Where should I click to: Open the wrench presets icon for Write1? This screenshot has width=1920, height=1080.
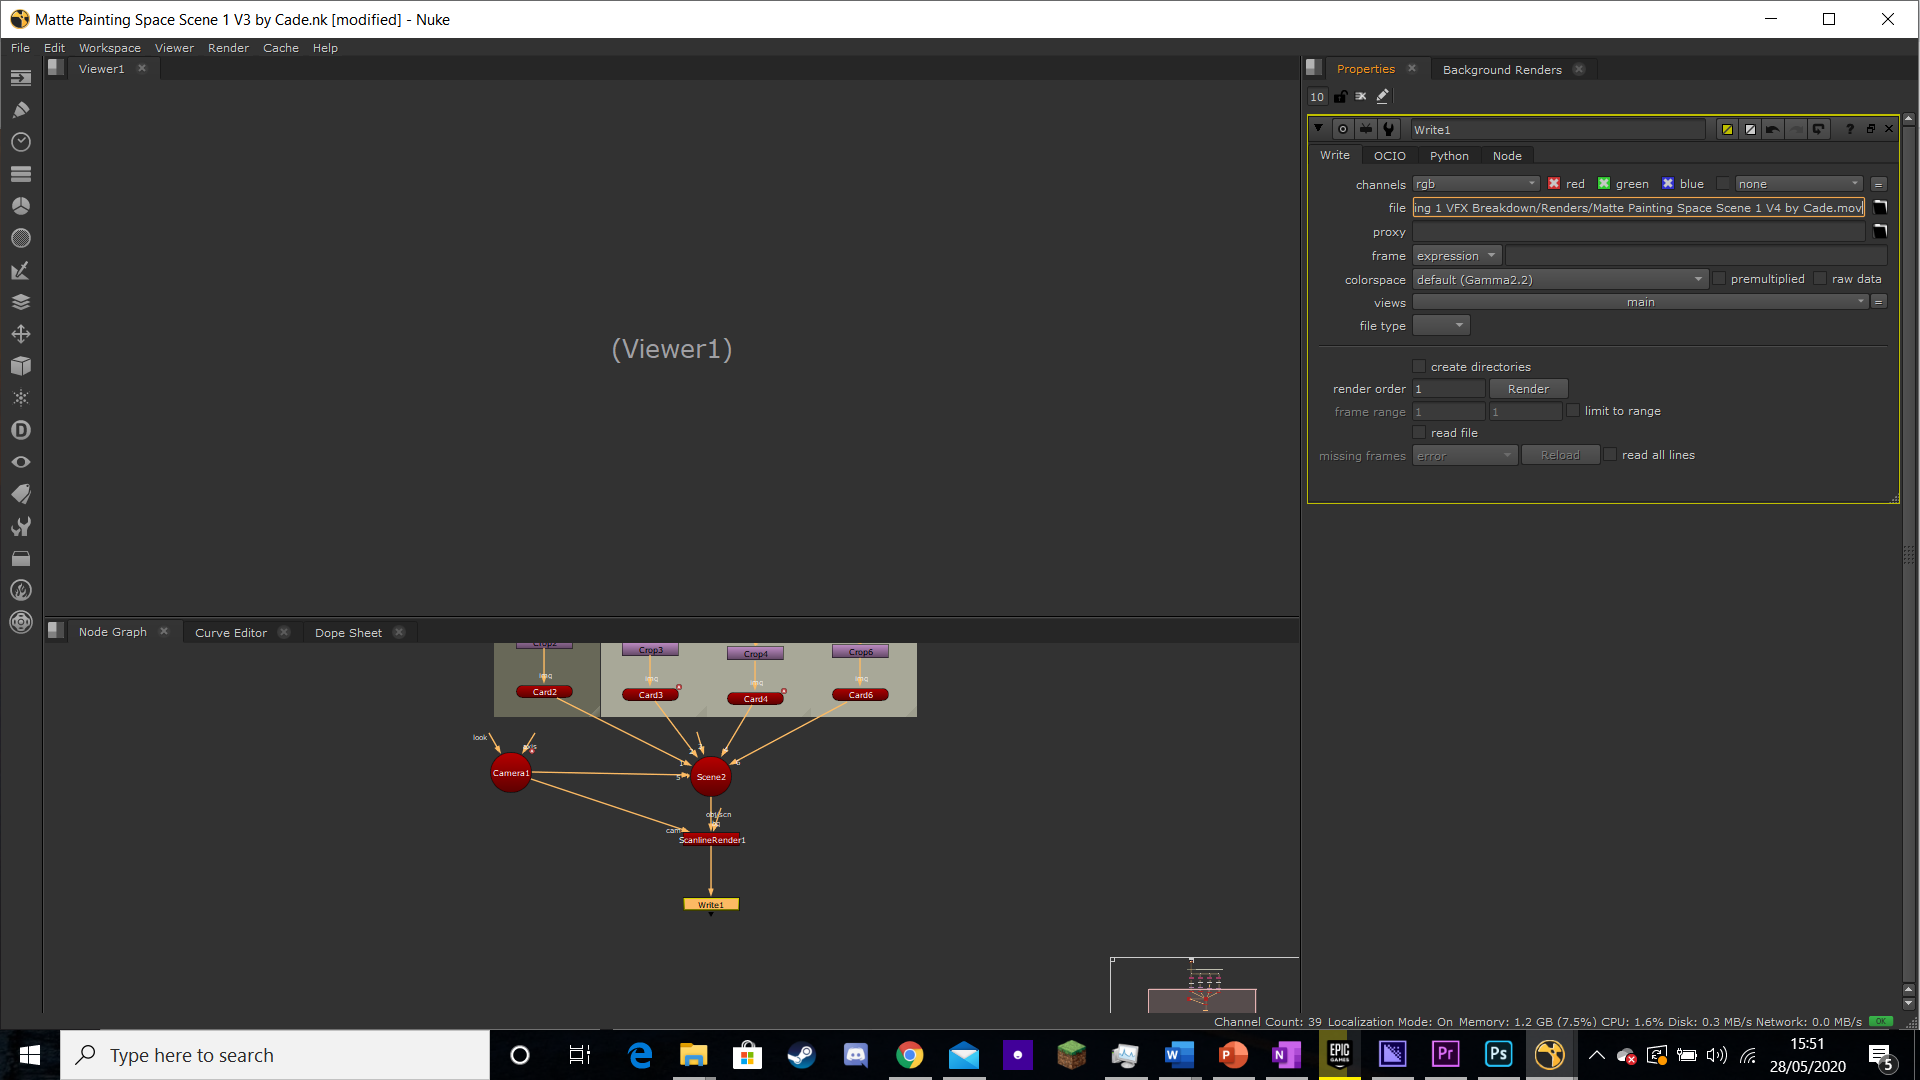coord(1388,129)
